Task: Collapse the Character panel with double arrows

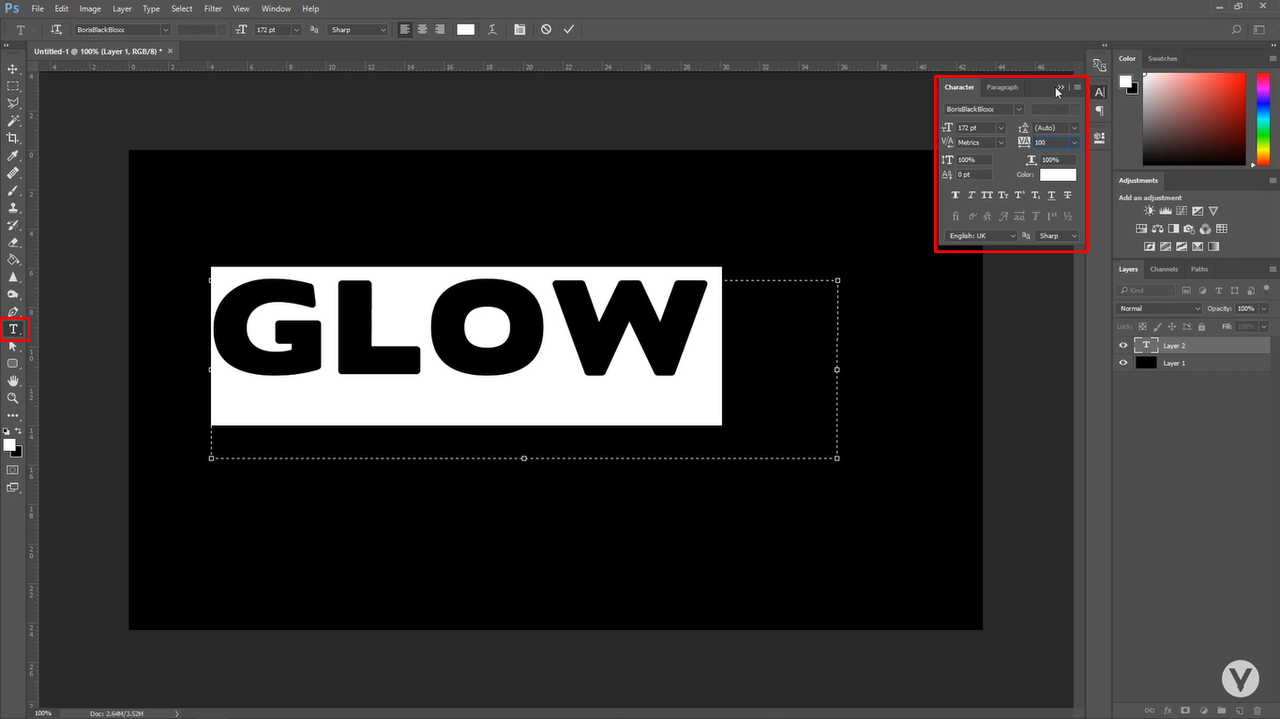Action: coord(1061,87)
